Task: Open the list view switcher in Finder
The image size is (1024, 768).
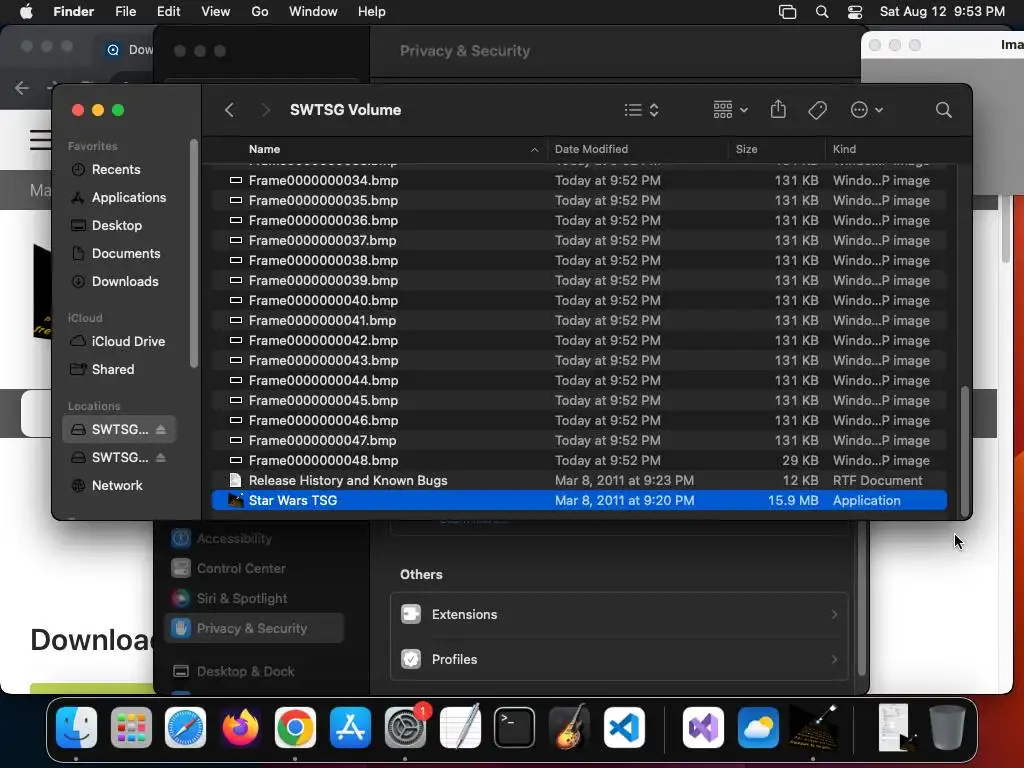Action: [x=641, y=110]
